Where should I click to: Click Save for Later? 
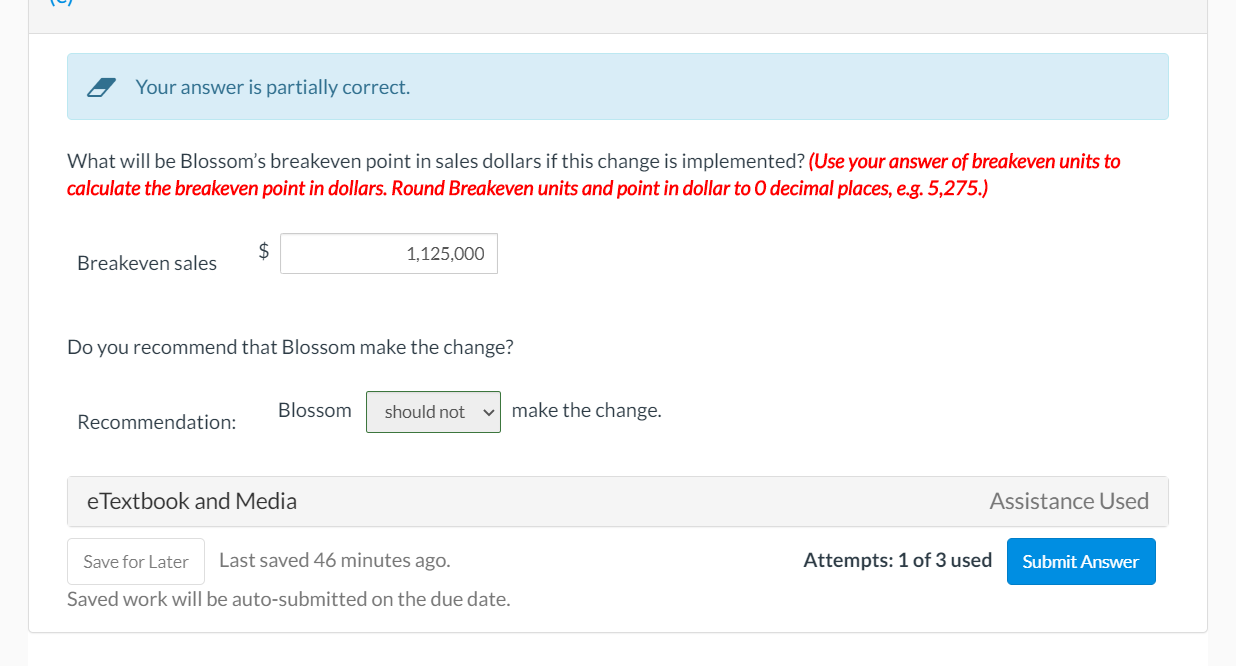tap(135, 561)
